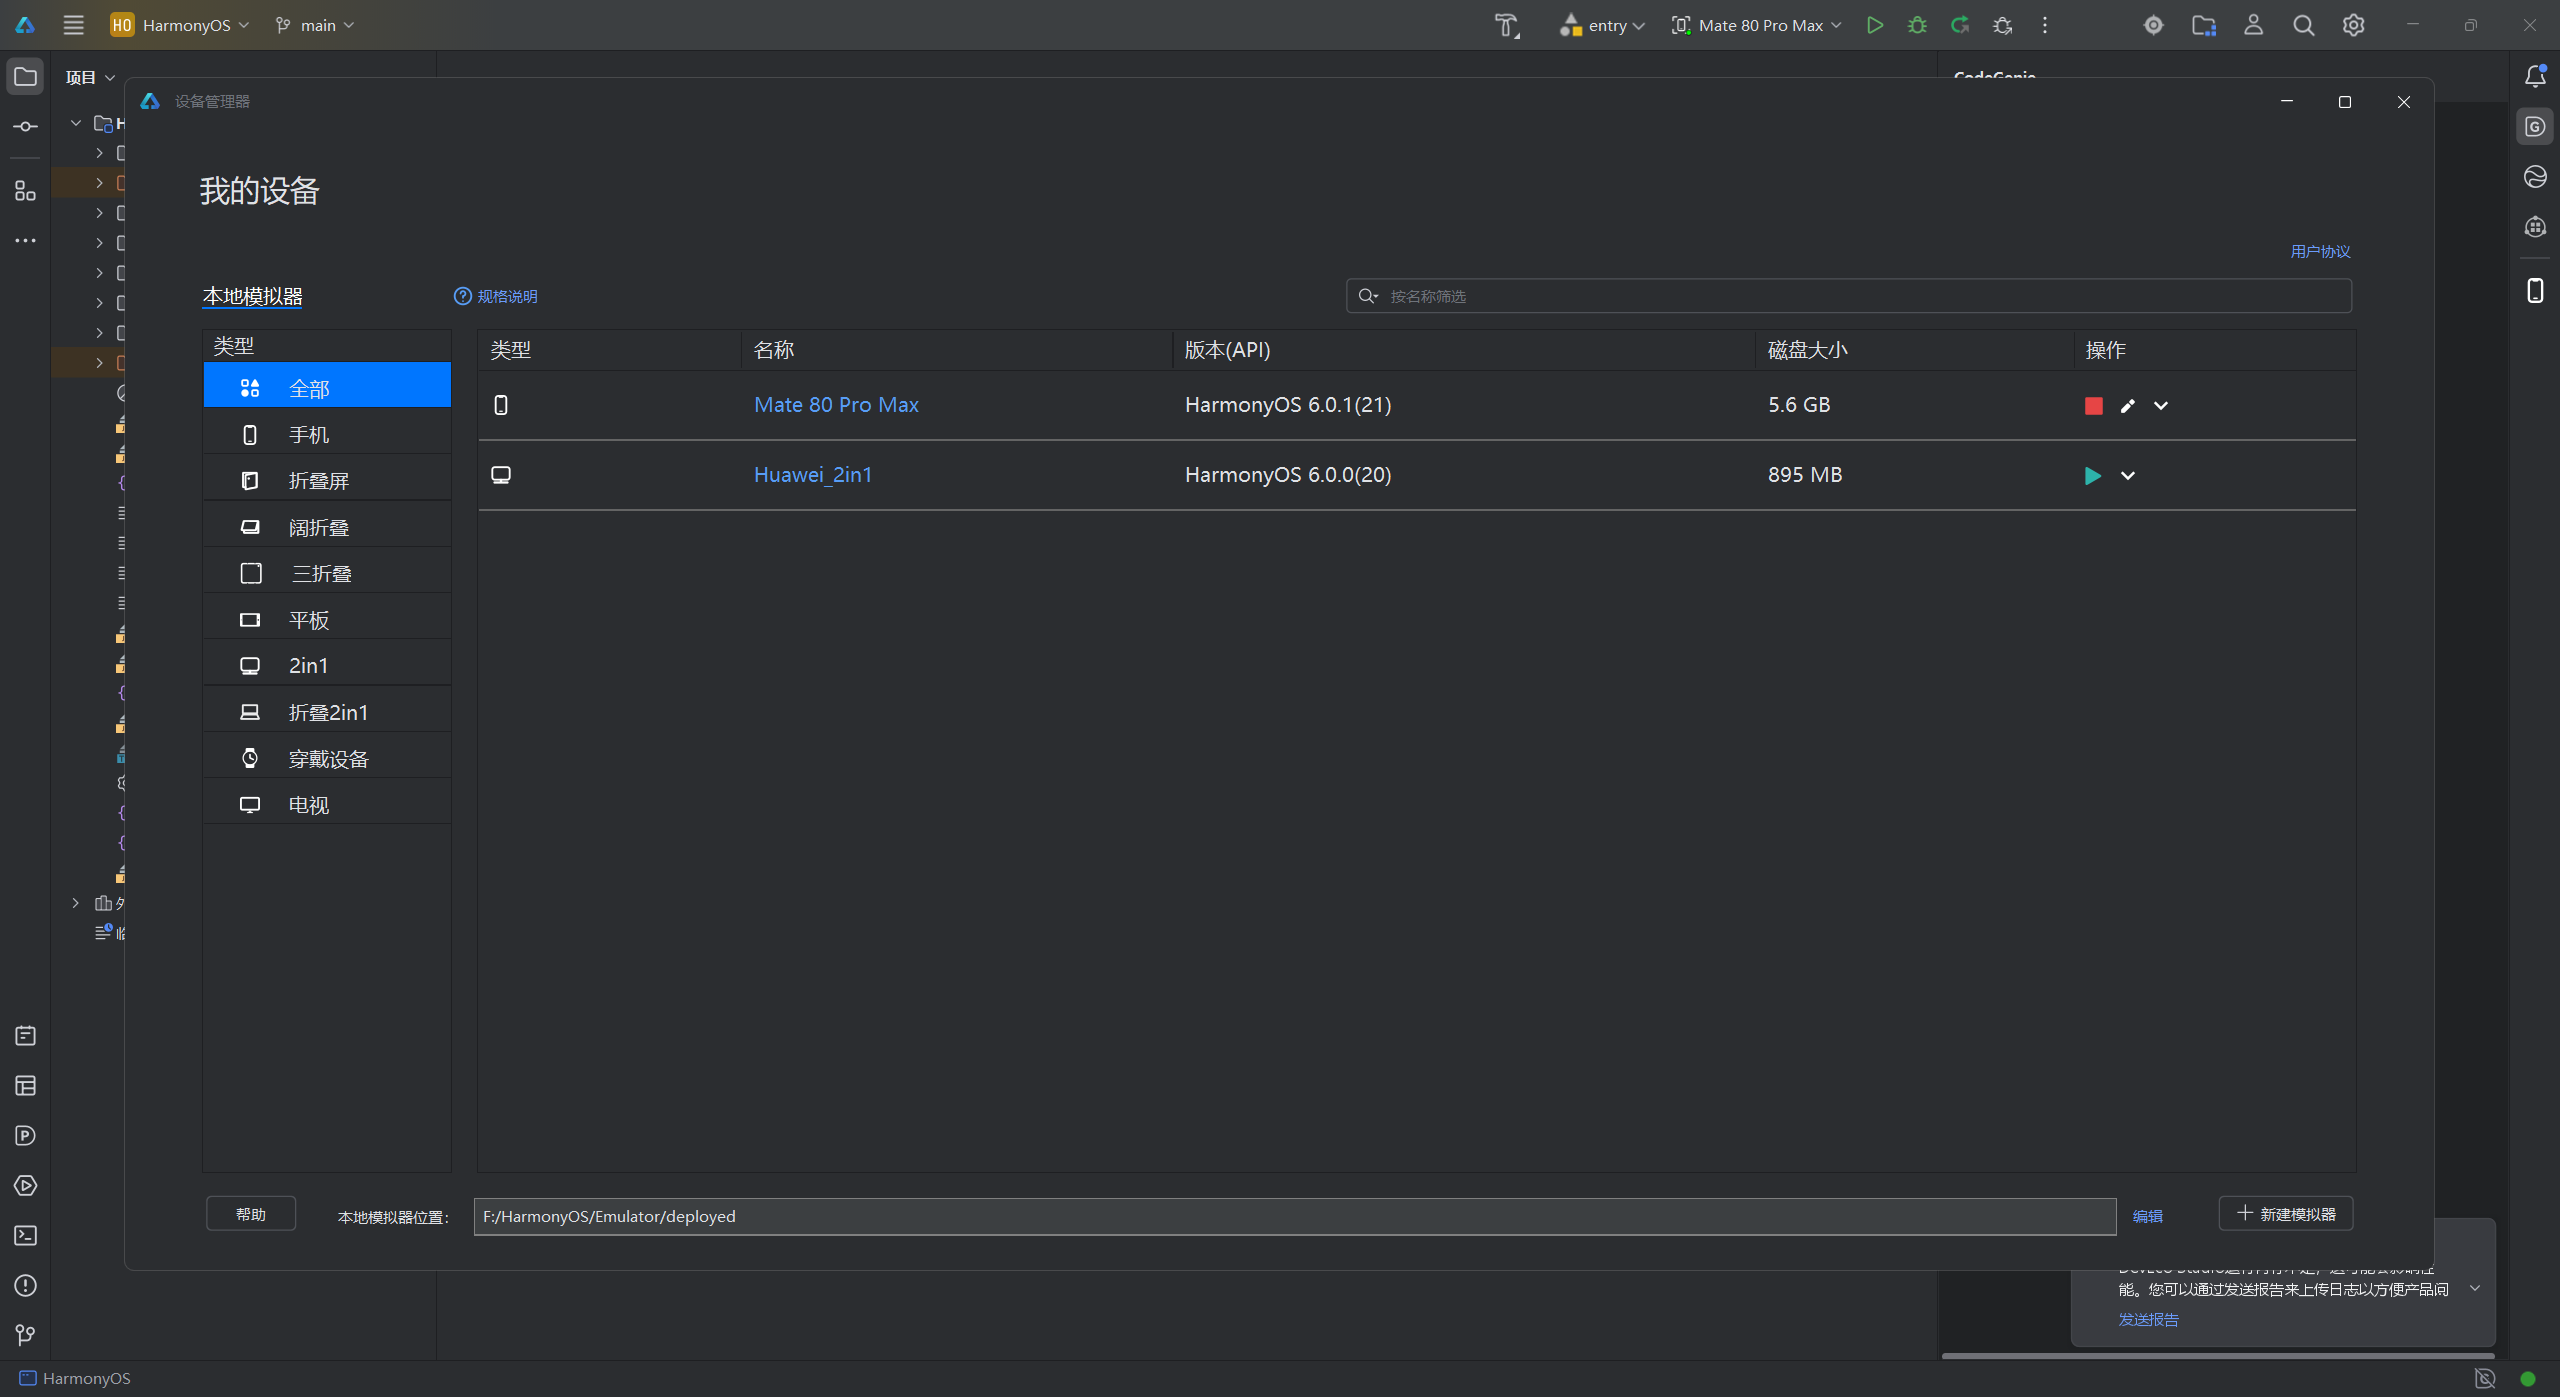
Task: Start debugging with the bug icon
Action: pyautogui.click(x=1917, y=25)
